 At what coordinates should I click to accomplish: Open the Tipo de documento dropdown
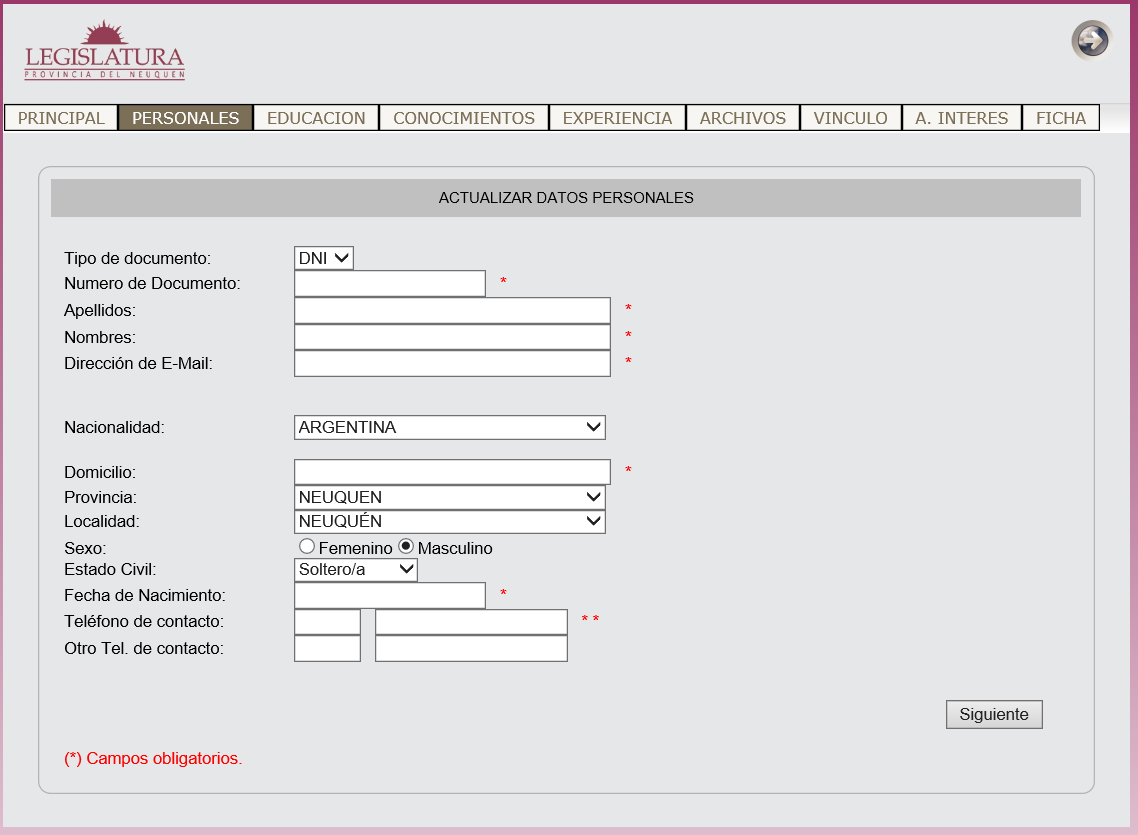324,258
